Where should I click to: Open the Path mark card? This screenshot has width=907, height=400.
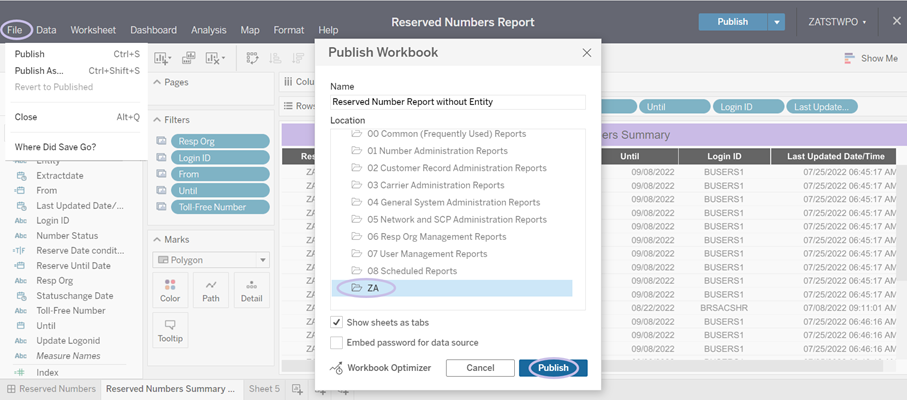[211, 290]
